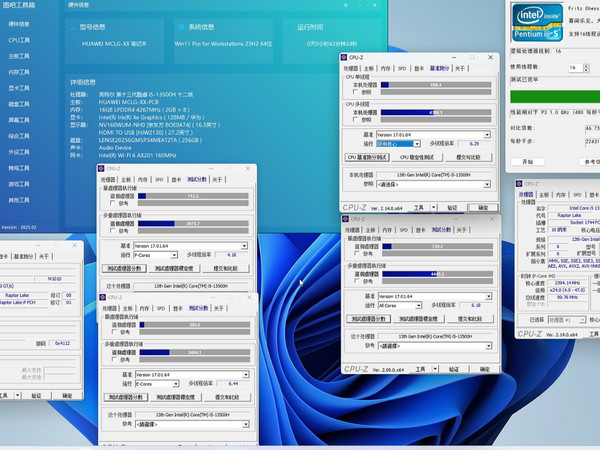The height and width of the screenshot is (450, 600).
Task: Click submit and compare button in All Cores window
Action: [x=470, y=319]
